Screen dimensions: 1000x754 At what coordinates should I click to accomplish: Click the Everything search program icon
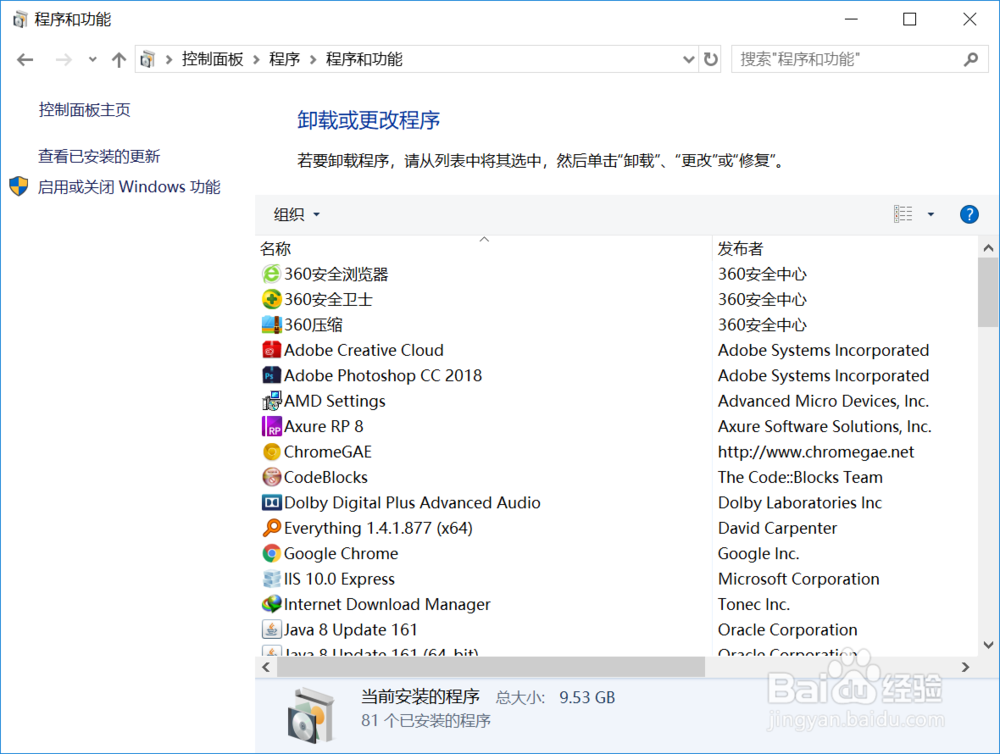pos(272,528)
